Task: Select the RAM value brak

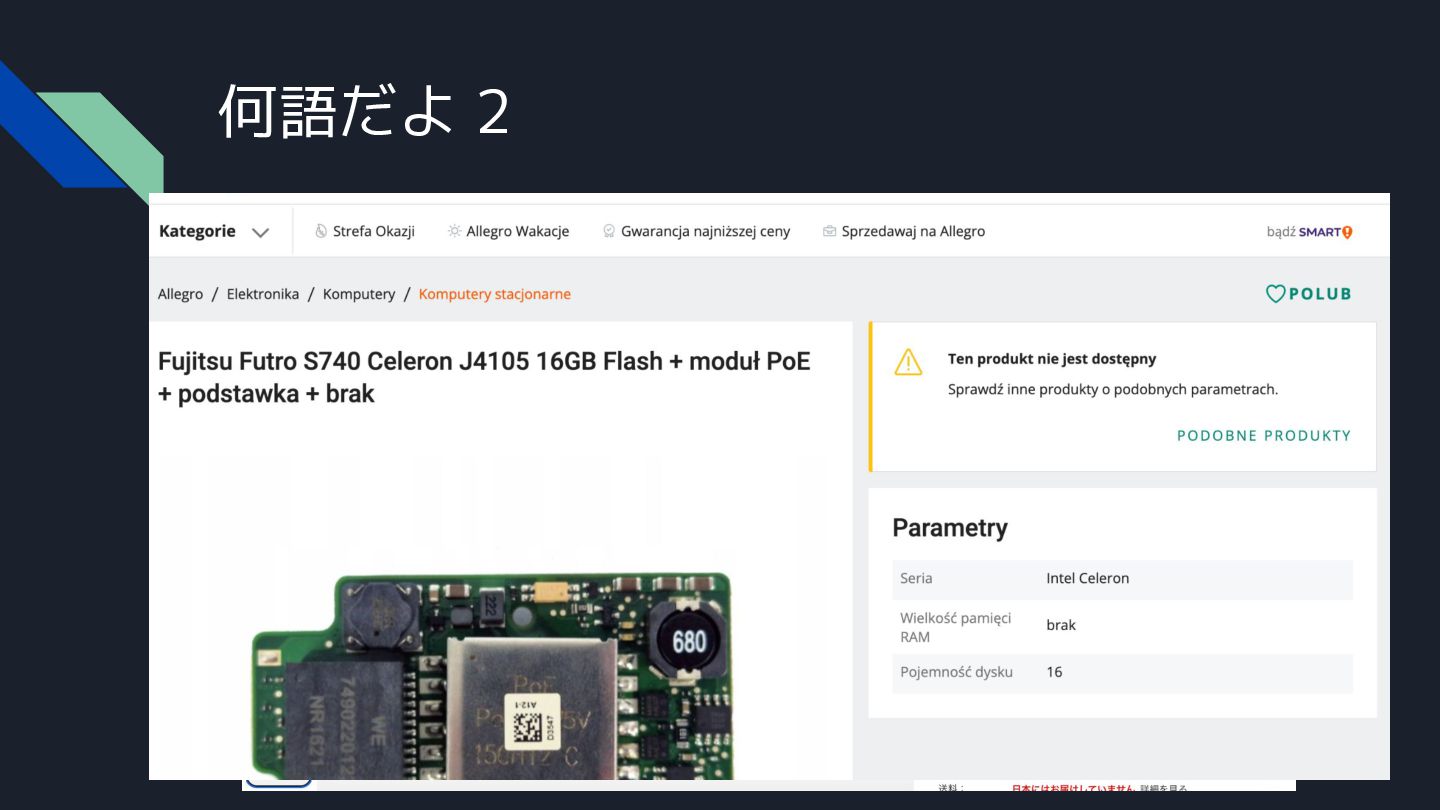Action: click(x=1061, y=625)
